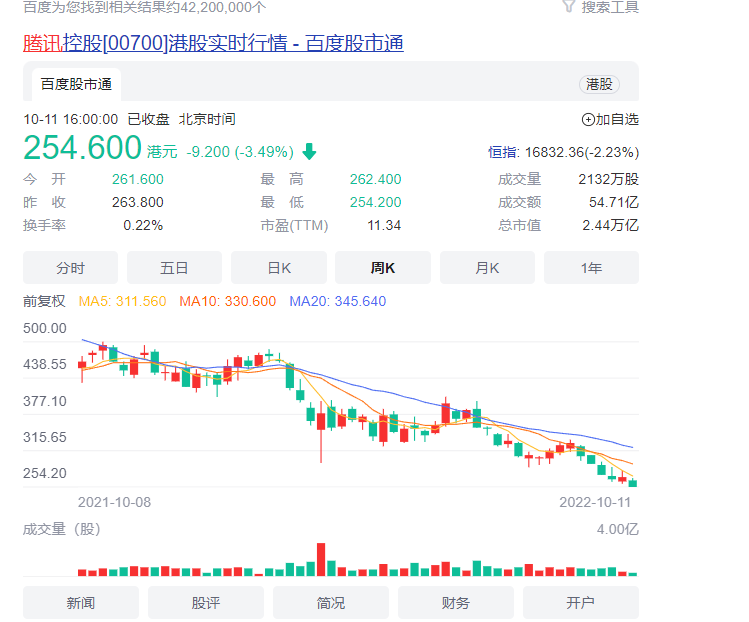Click the MA20: 345.640 indicator

(x=338, y=301)
